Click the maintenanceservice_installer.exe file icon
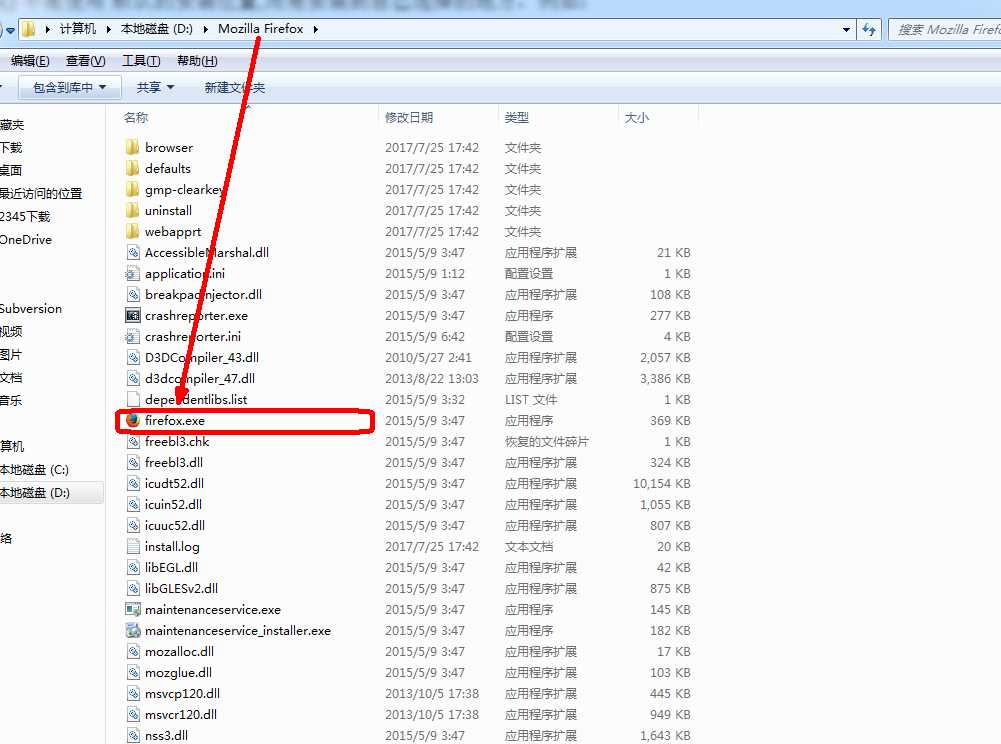This screenshot has height=744, width=1001. (132, 630)
